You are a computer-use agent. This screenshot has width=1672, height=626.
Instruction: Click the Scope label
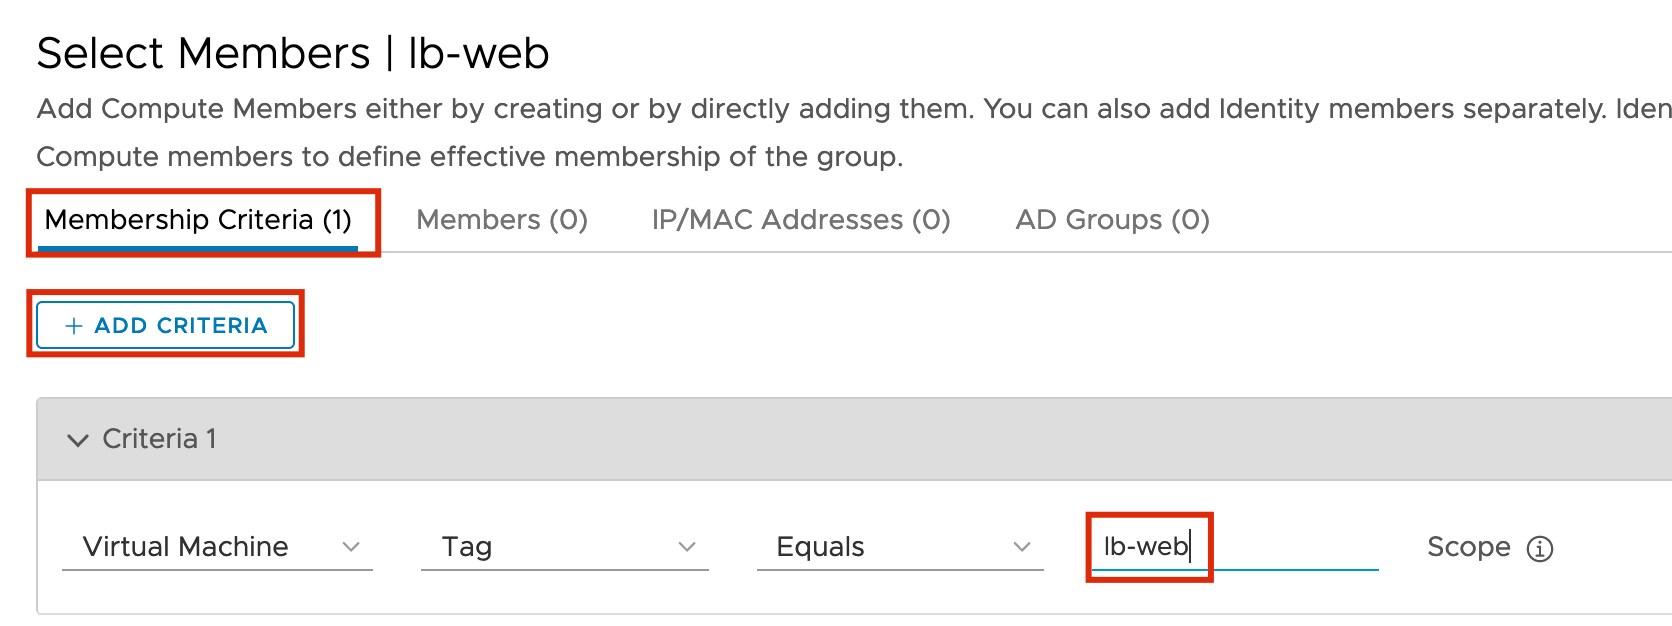click(x=1469, y=547)
